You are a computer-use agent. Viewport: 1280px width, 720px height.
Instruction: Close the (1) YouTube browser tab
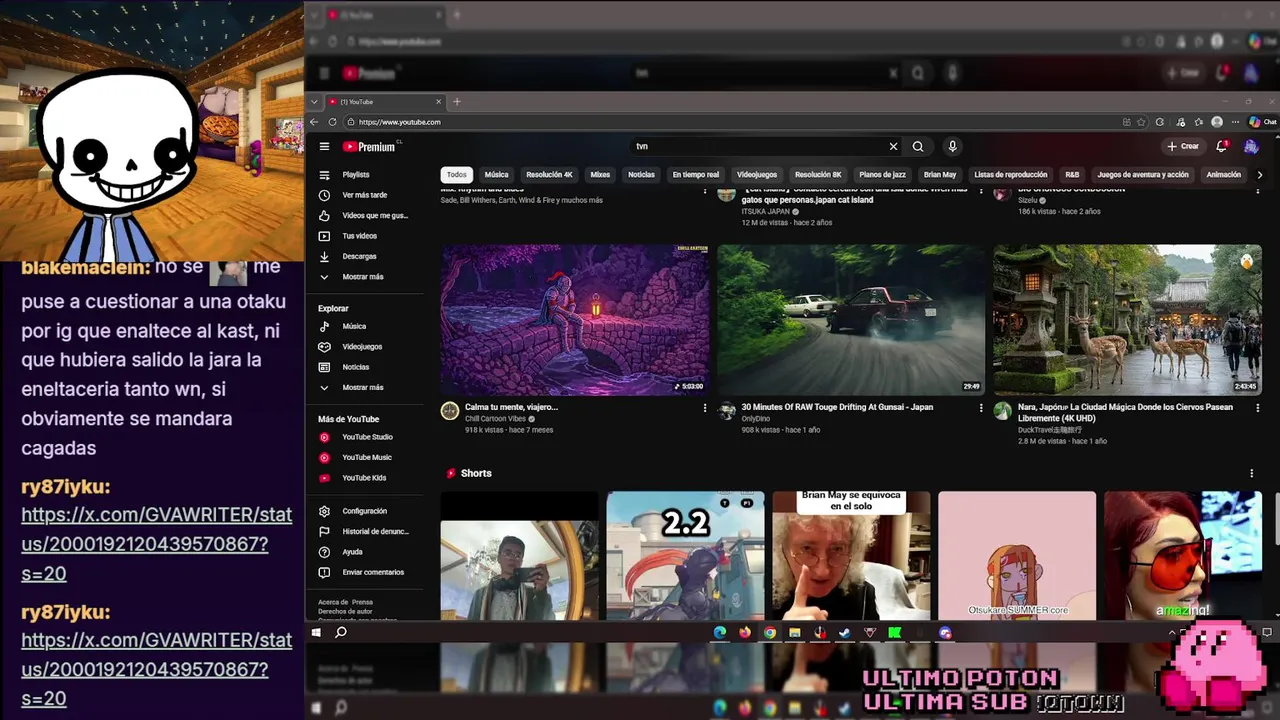pyautogui.click(x=438, y=102)
